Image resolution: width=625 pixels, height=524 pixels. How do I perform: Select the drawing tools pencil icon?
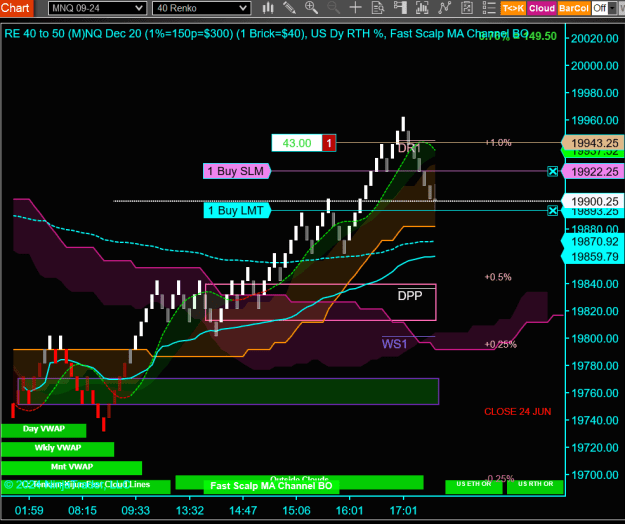[x=289, y=8]
